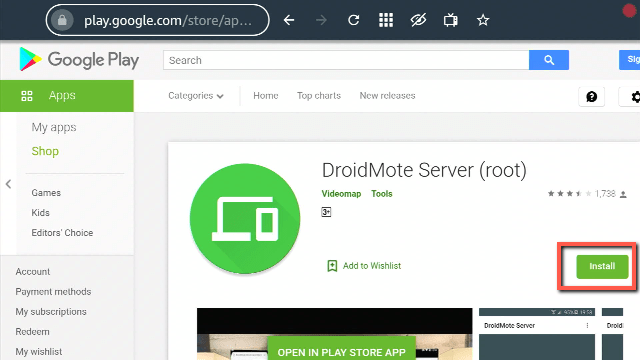This screenshot has height=360, width=640.
Task: Open the Redeem link
Action: pos(32,331)
